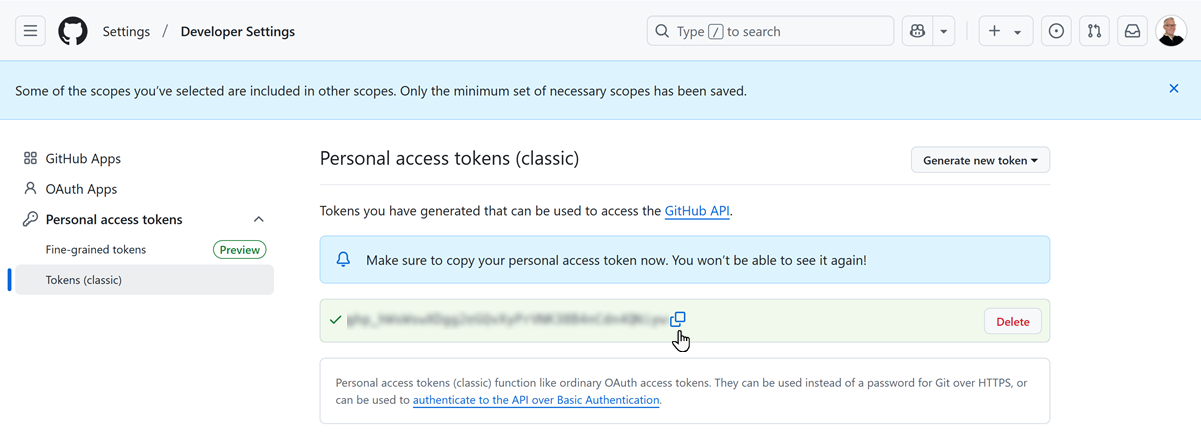The height and width of the screenshot is (443, 1201).
Task: Dismiss the scopes notice banner
Action: [1174, 89]
